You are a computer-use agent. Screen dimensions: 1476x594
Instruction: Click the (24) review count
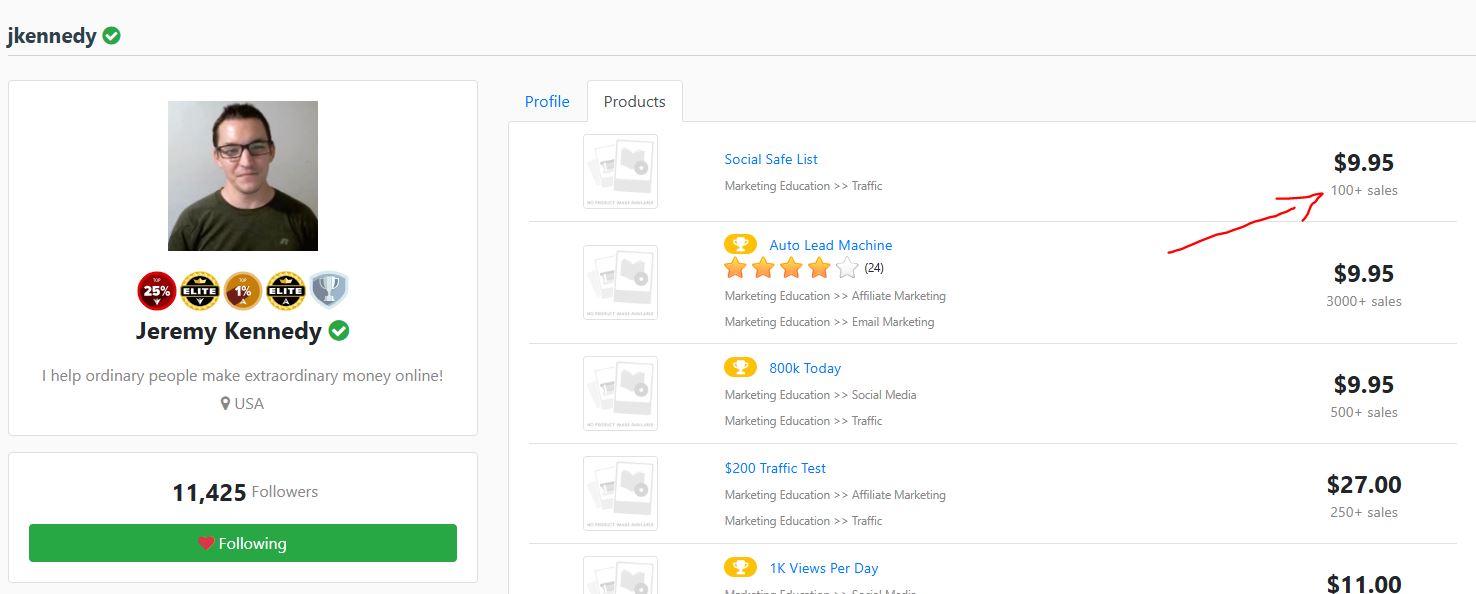coord(874,268)
